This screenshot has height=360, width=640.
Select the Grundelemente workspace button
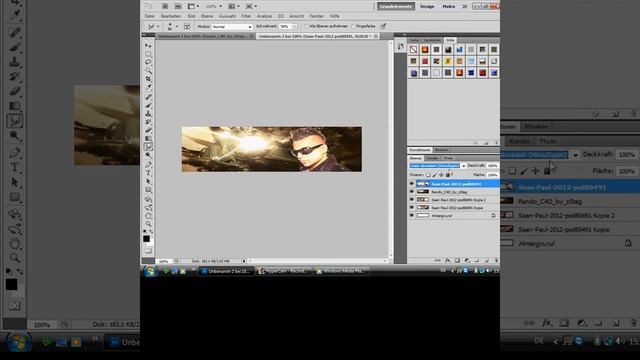(396, 6)
